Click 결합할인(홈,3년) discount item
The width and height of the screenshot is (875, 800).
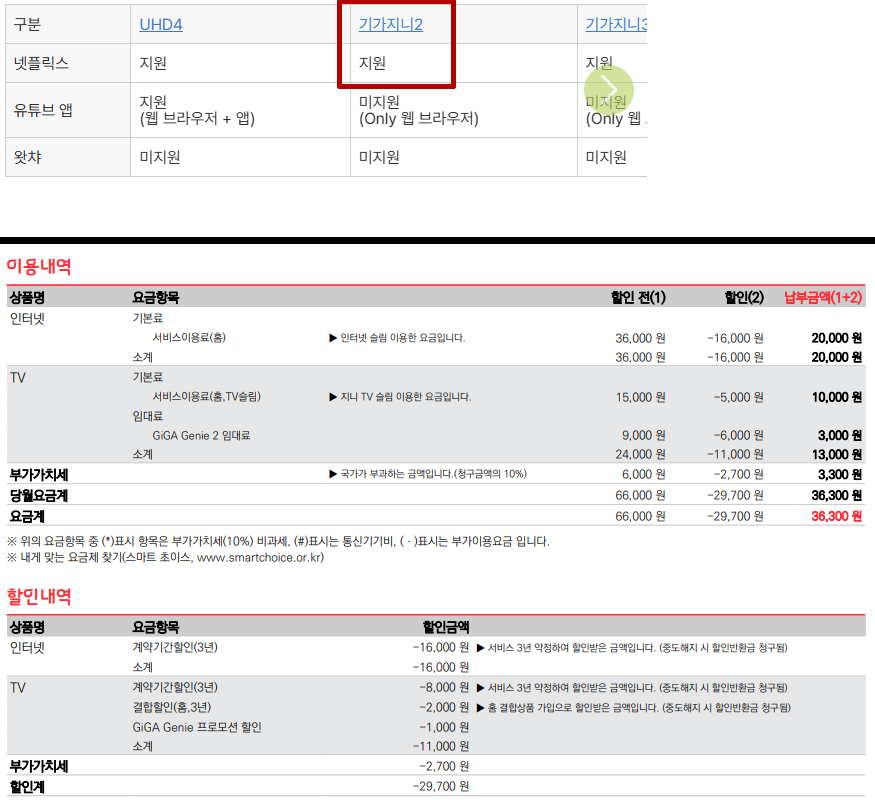point(171,707)
